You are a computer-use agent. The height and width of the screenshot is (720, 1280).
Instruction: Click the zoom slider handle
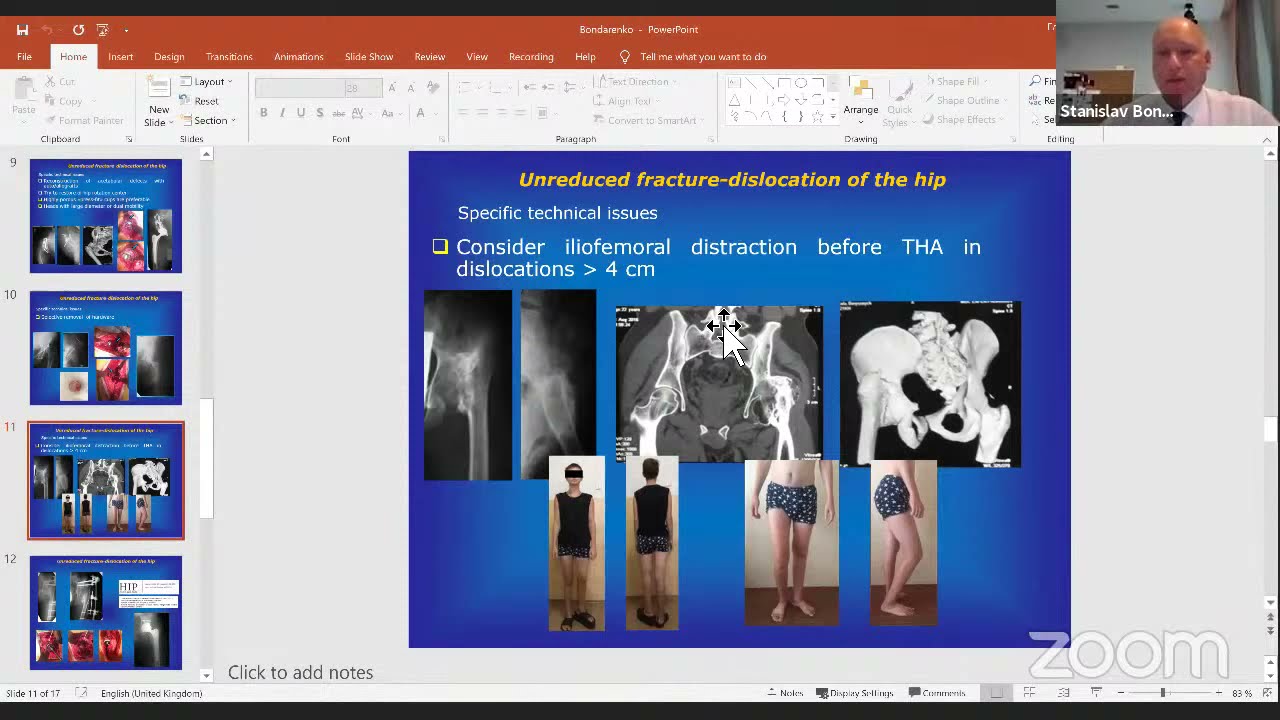point(1163,693)
